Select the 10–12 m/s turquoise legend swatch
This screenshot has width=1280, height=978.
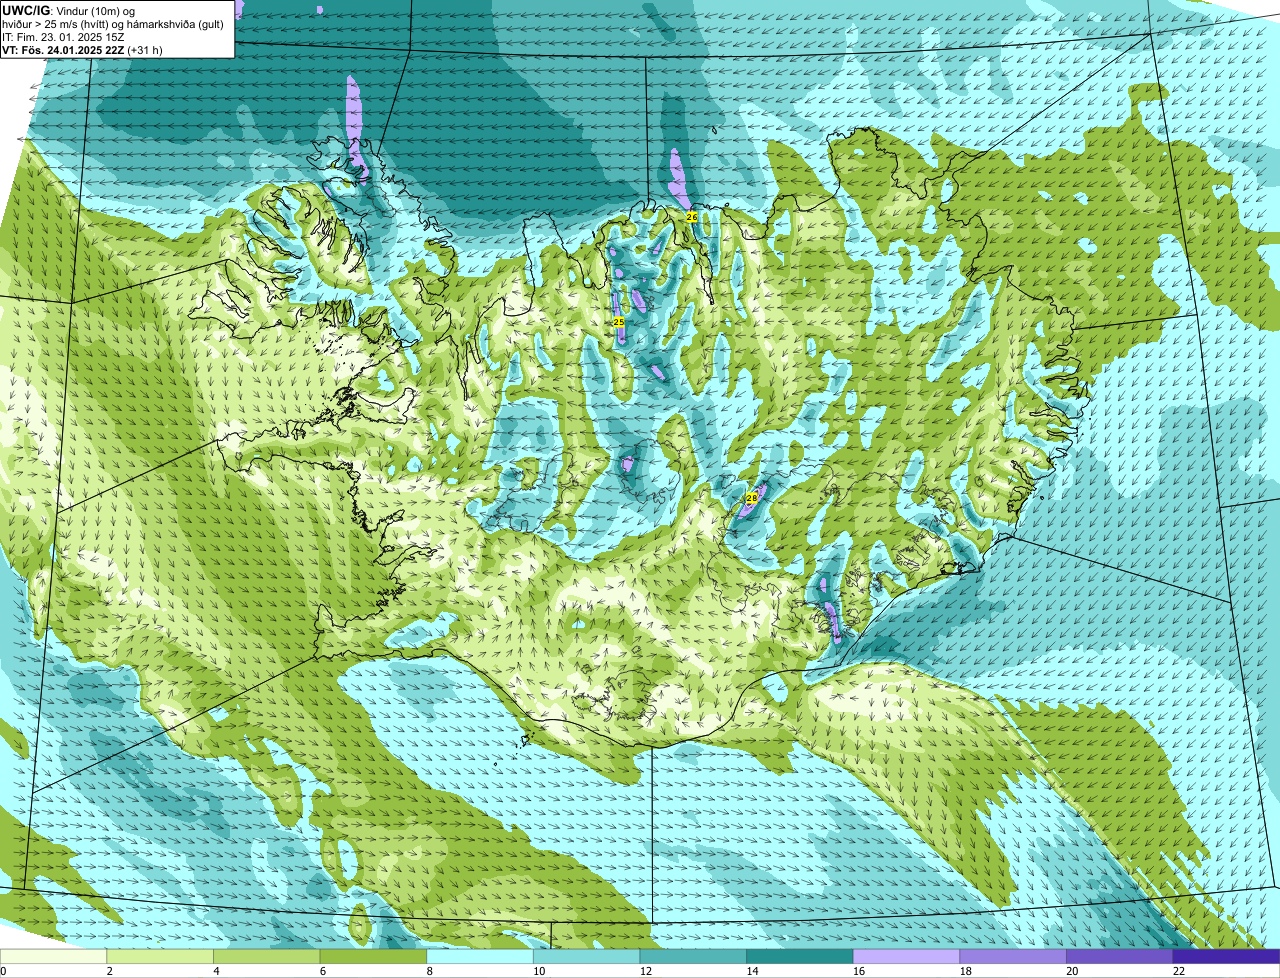point(587,956)
